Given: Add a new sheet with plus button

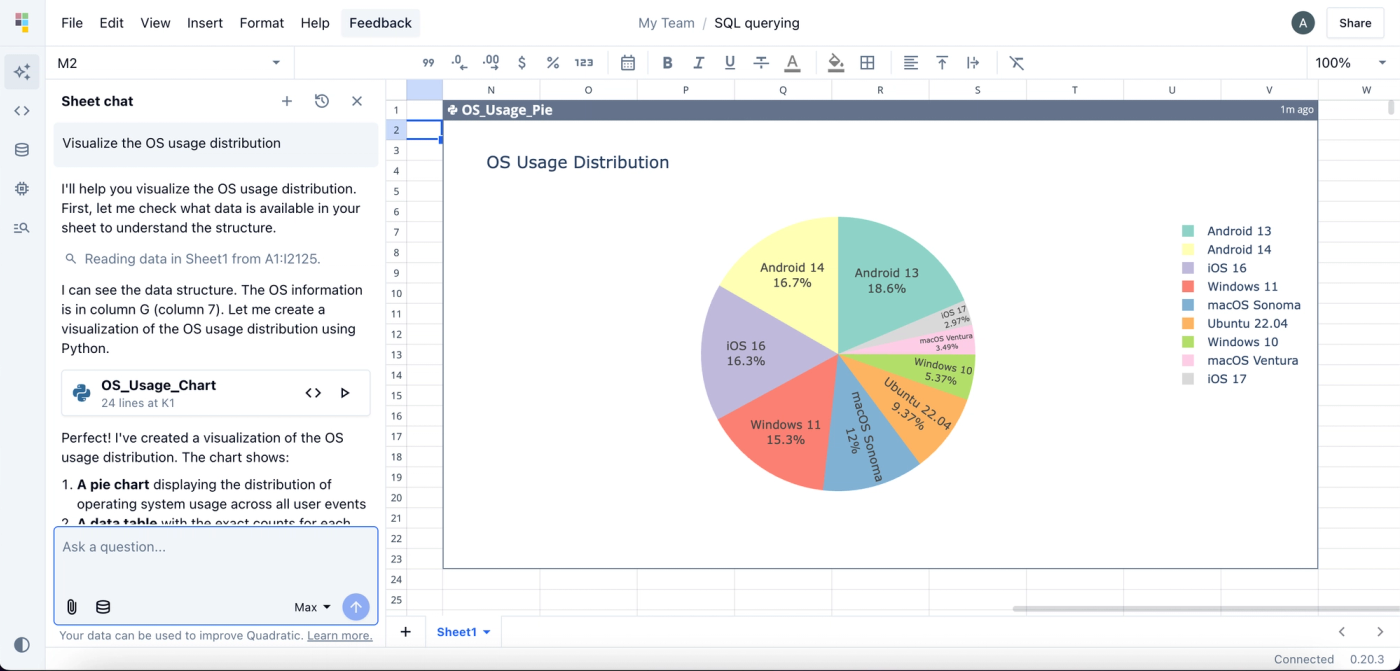Looking at the screenshot, I should tap(405, 632).
